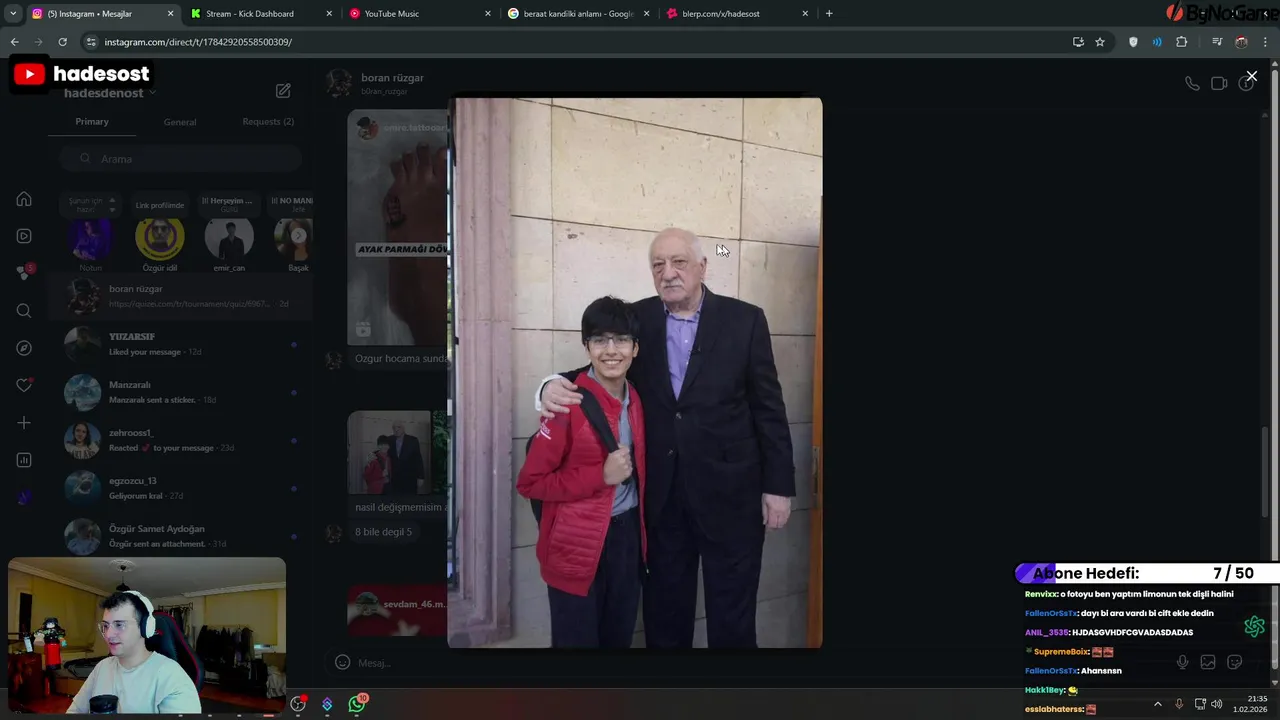Viewport: 1280px width, 720px height.
Task: Start an audio call with boran rüzgar
Action: click(1192, 84)
